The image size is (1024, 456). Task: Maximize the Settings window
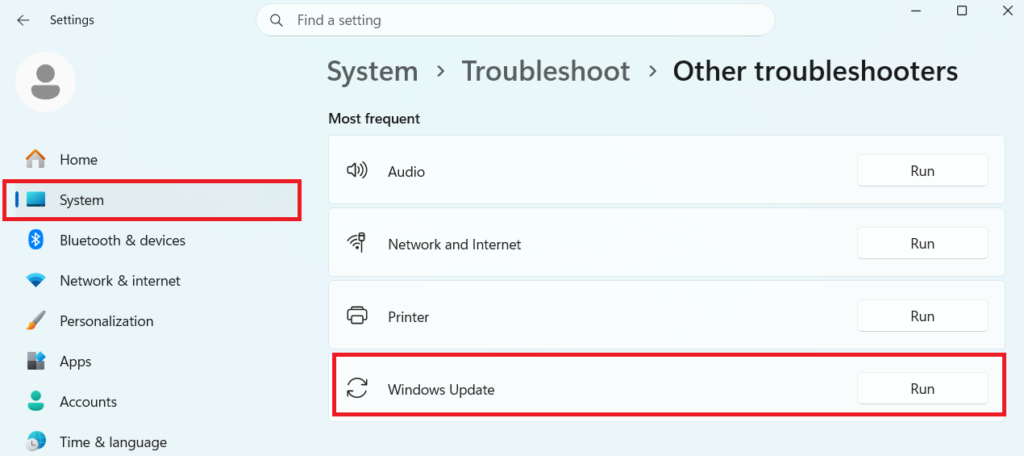pos(961,10)
